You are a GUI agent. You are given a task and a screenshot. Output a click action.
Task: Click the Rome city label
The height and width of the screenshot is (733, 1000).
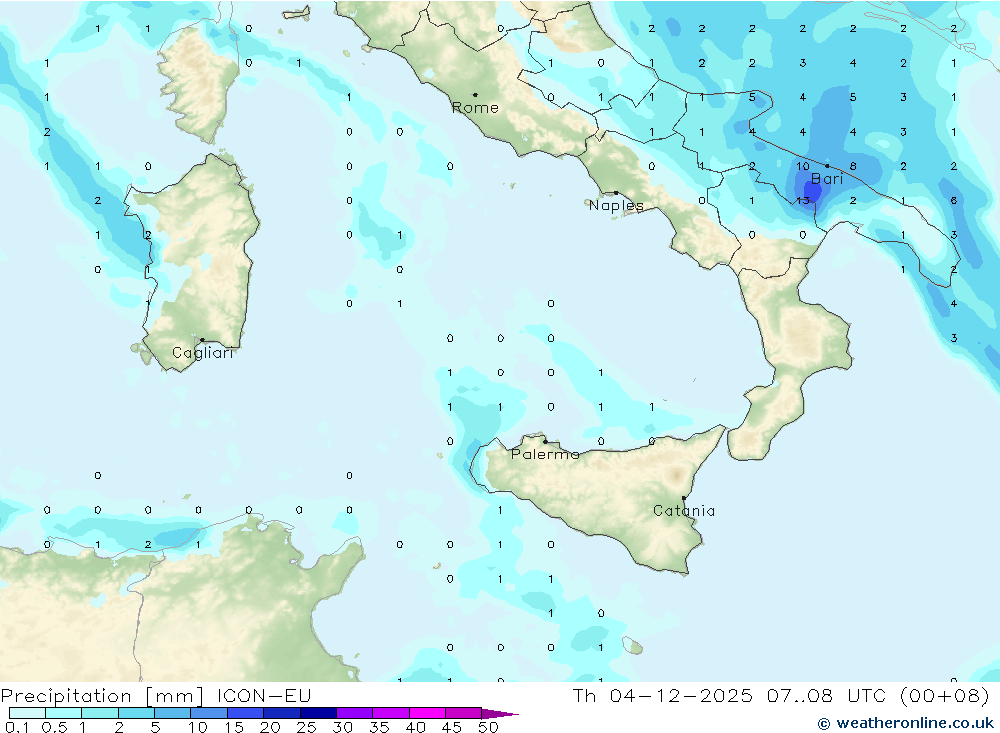point(475,108)
